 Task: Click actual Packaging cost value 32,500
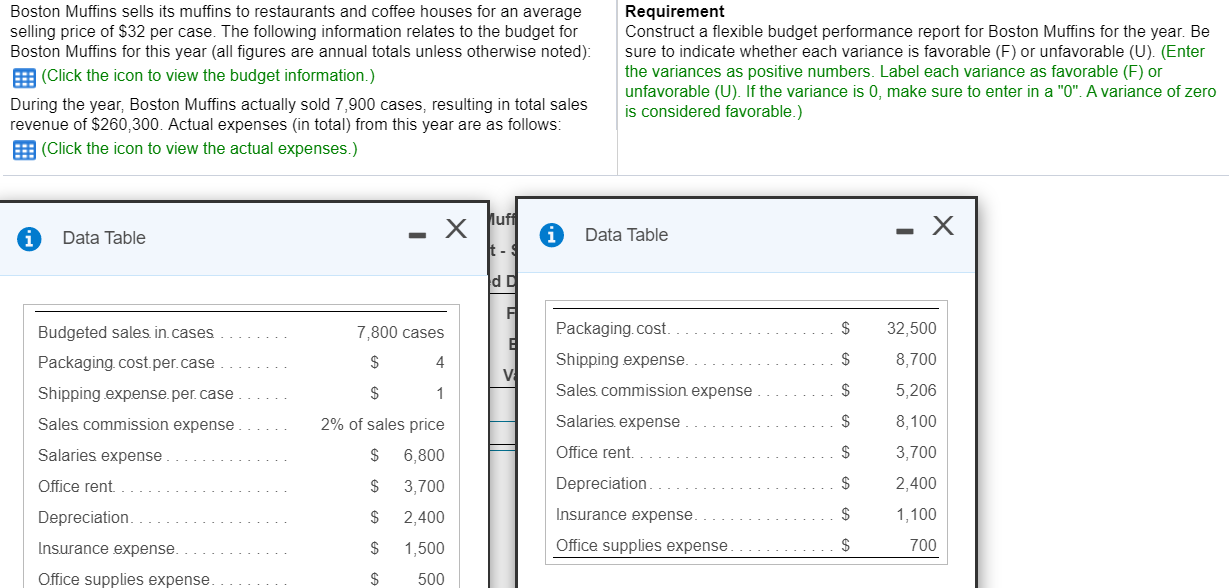coord(912,328)
